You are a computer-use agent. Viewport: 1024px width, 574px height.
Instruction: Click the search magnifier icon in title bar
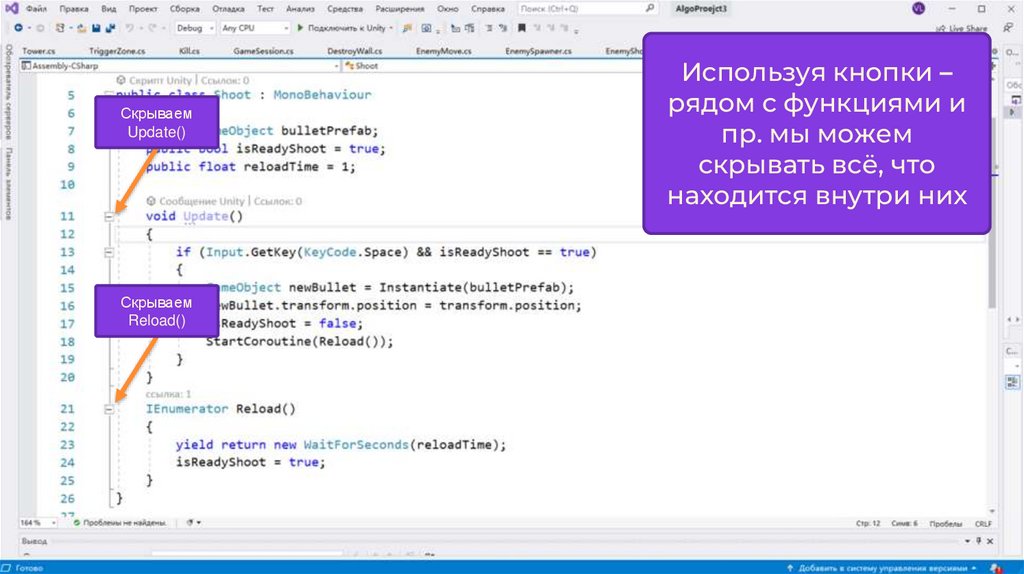[649, 8]
